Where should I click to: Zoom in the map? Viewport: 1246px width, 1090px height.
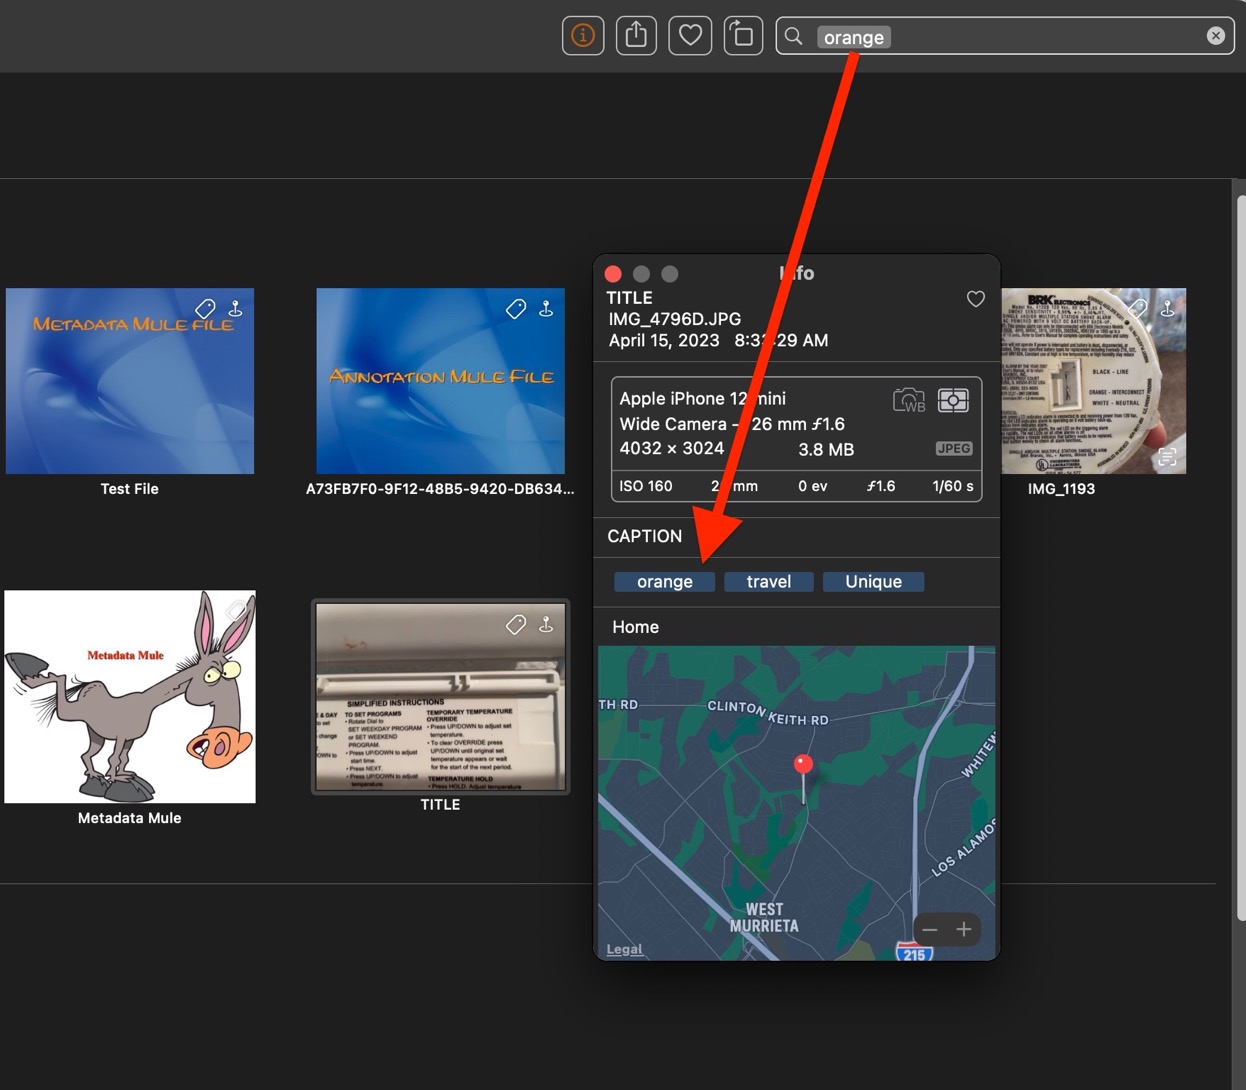(964, 930)
